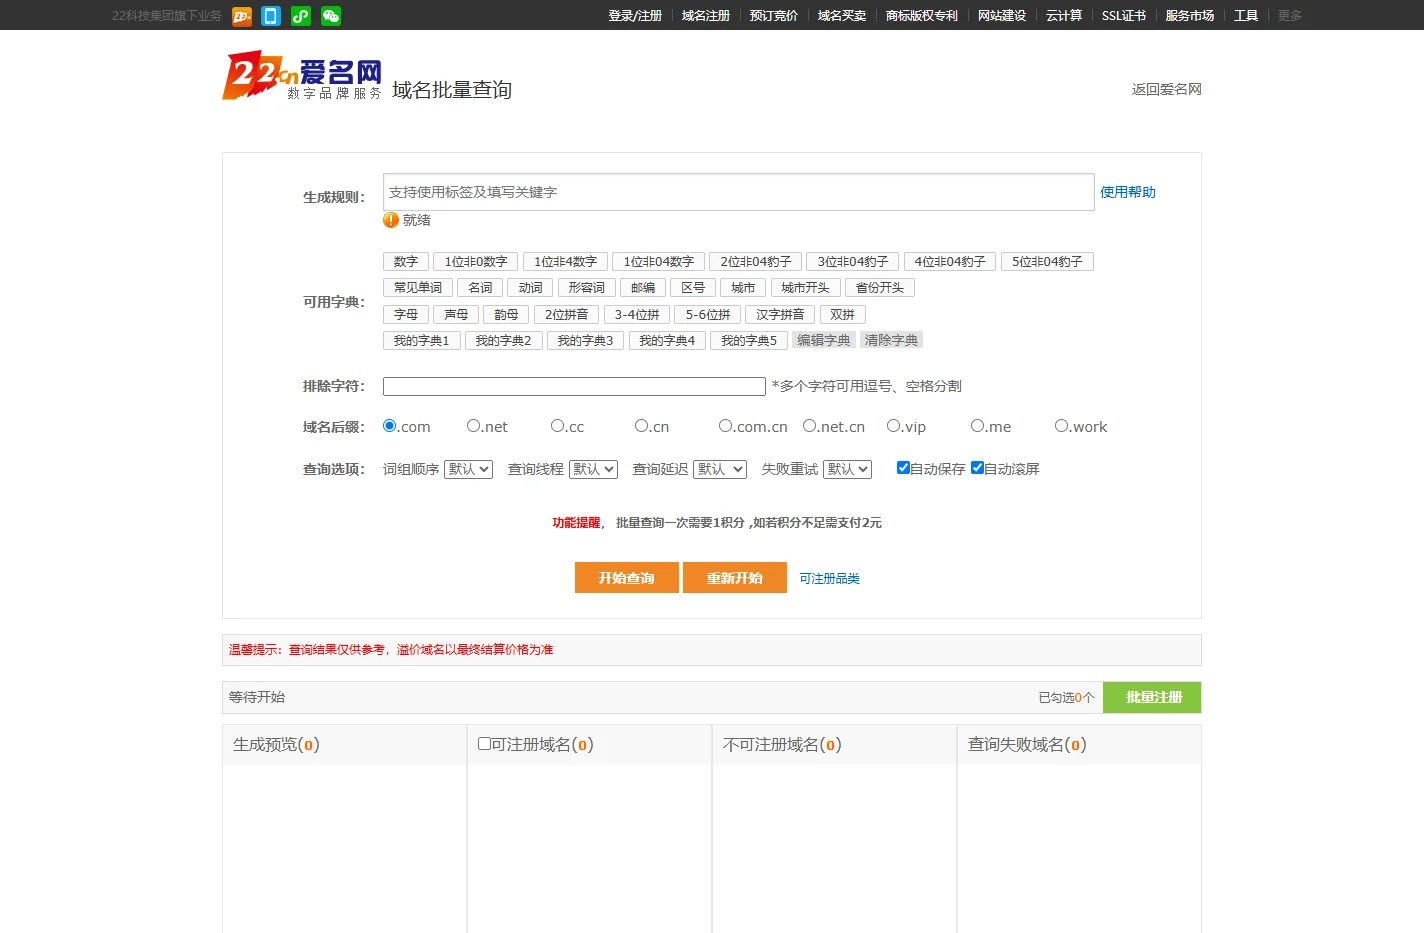Insert the 3-4位拼 dictionary tag
The image size is (1424, 933).
(637, 314)
